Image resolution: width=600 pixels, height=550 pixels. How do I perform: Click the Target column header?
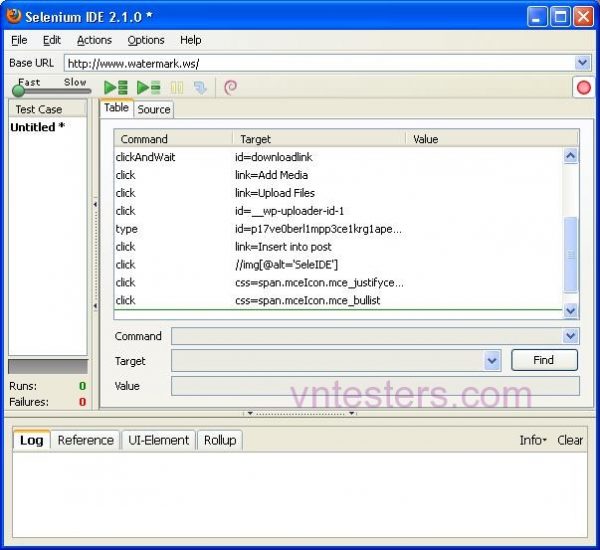click(319, 139)
